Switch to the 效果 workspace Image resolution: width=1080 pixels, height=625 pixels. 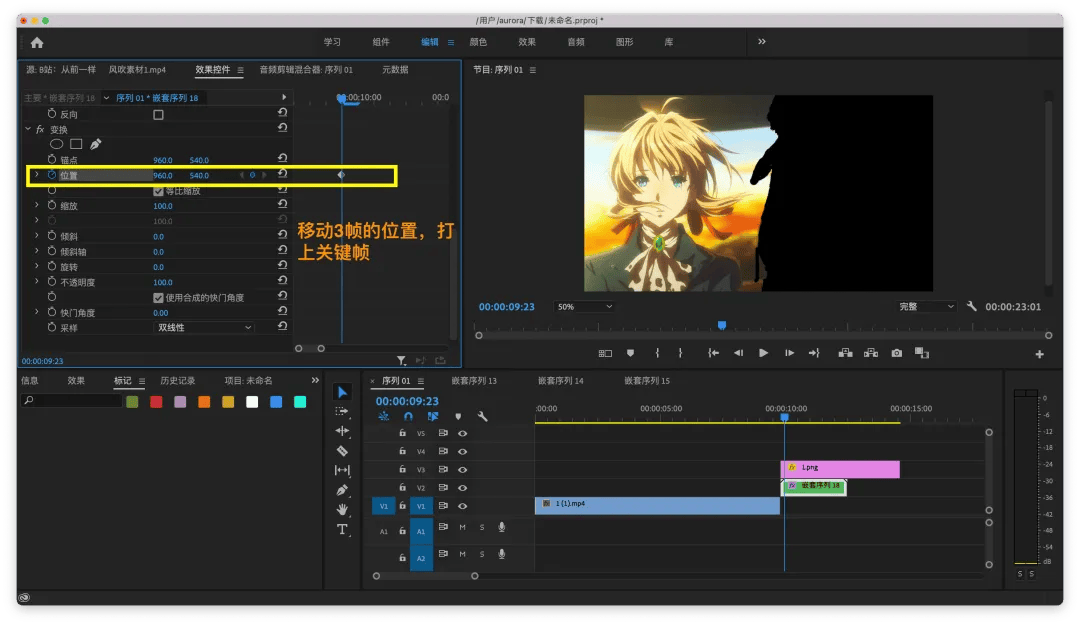click(527, 42)
